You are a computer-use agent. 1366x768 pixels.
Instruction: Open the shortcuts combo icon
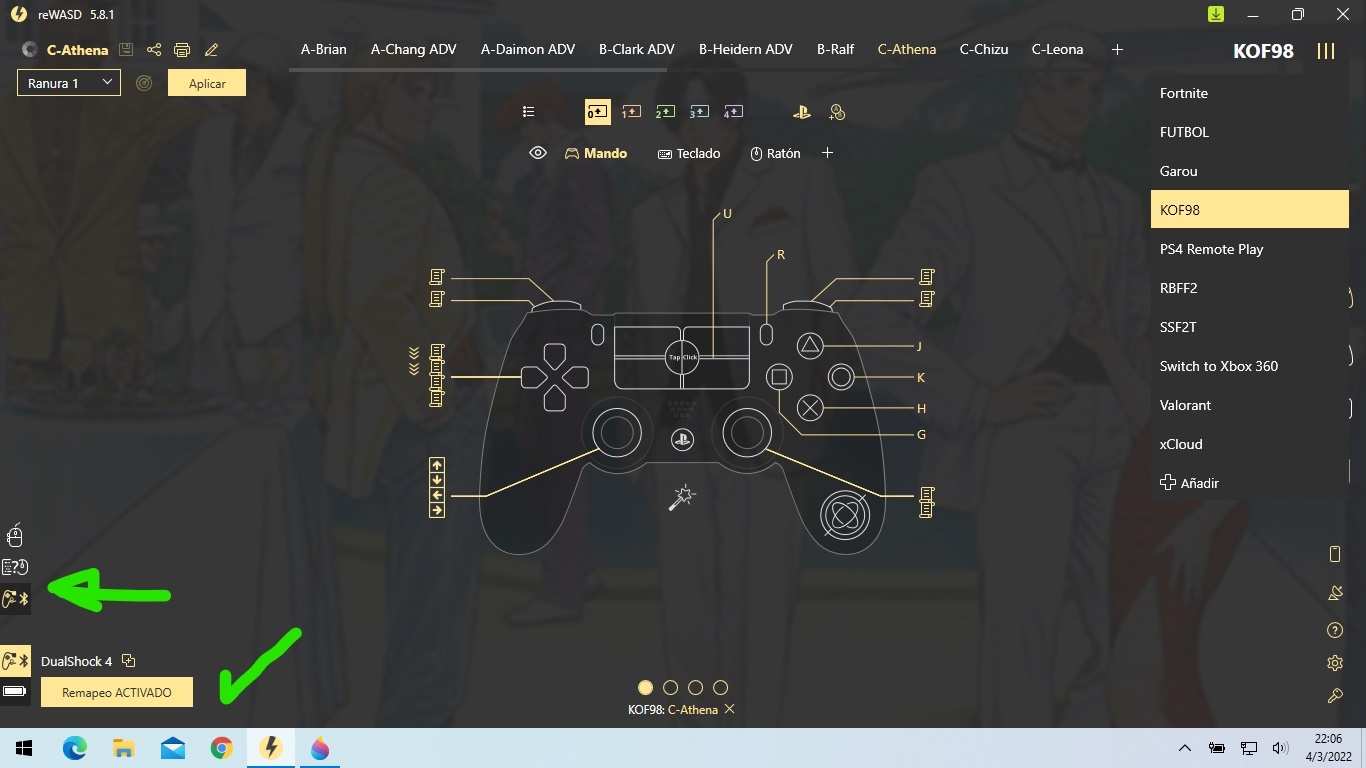837,112
